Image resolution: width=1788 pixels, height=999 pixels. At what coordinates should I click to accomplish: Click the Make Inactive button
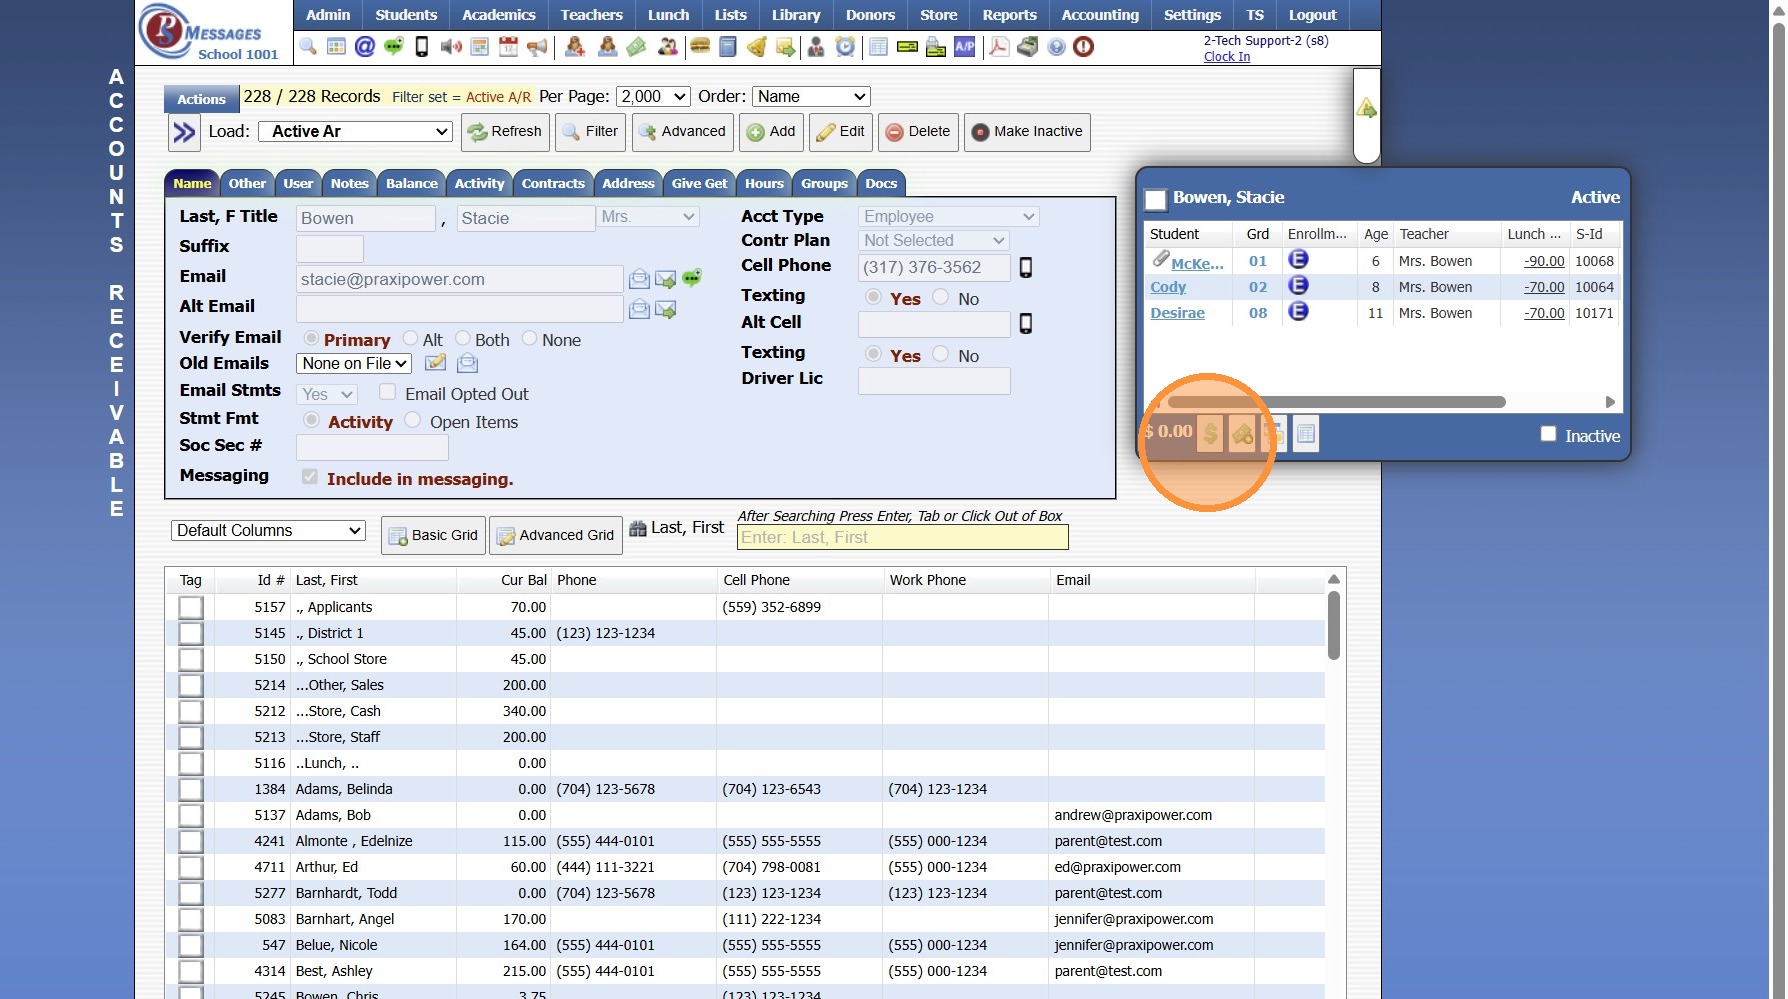1027,132
